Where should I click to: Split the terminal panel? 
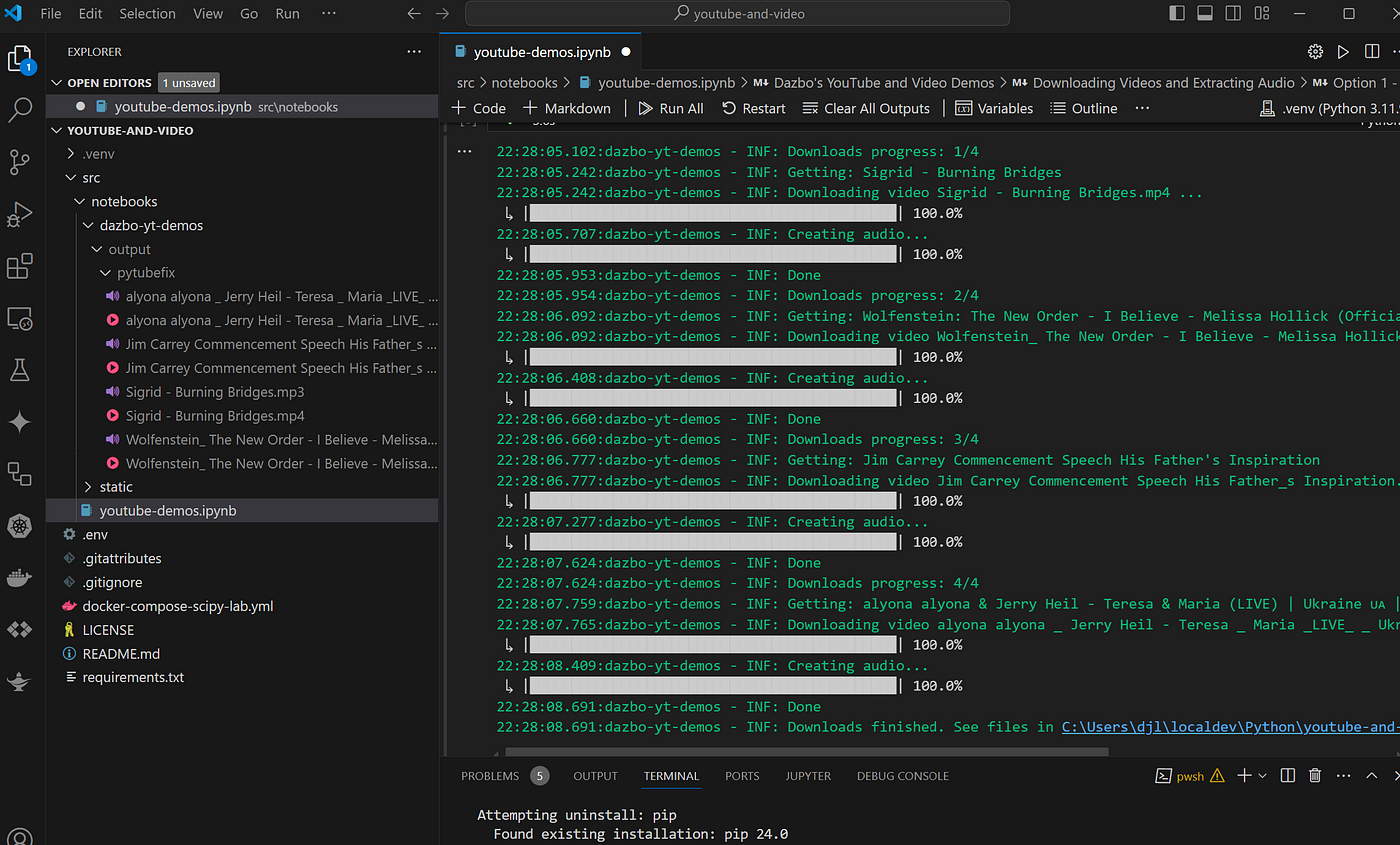pyautogui.click(x=1288, y=775)
